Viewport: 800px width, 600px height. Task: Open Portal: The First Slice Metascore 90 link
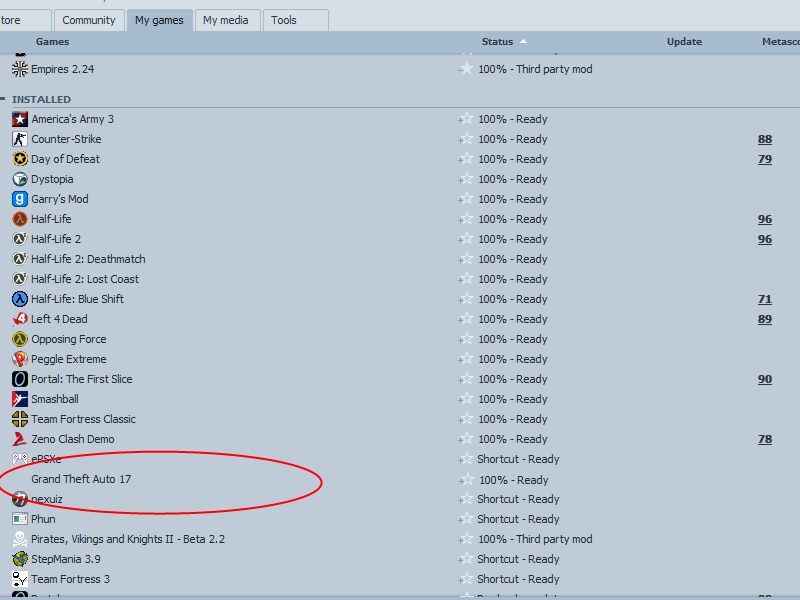coord(765,379)
